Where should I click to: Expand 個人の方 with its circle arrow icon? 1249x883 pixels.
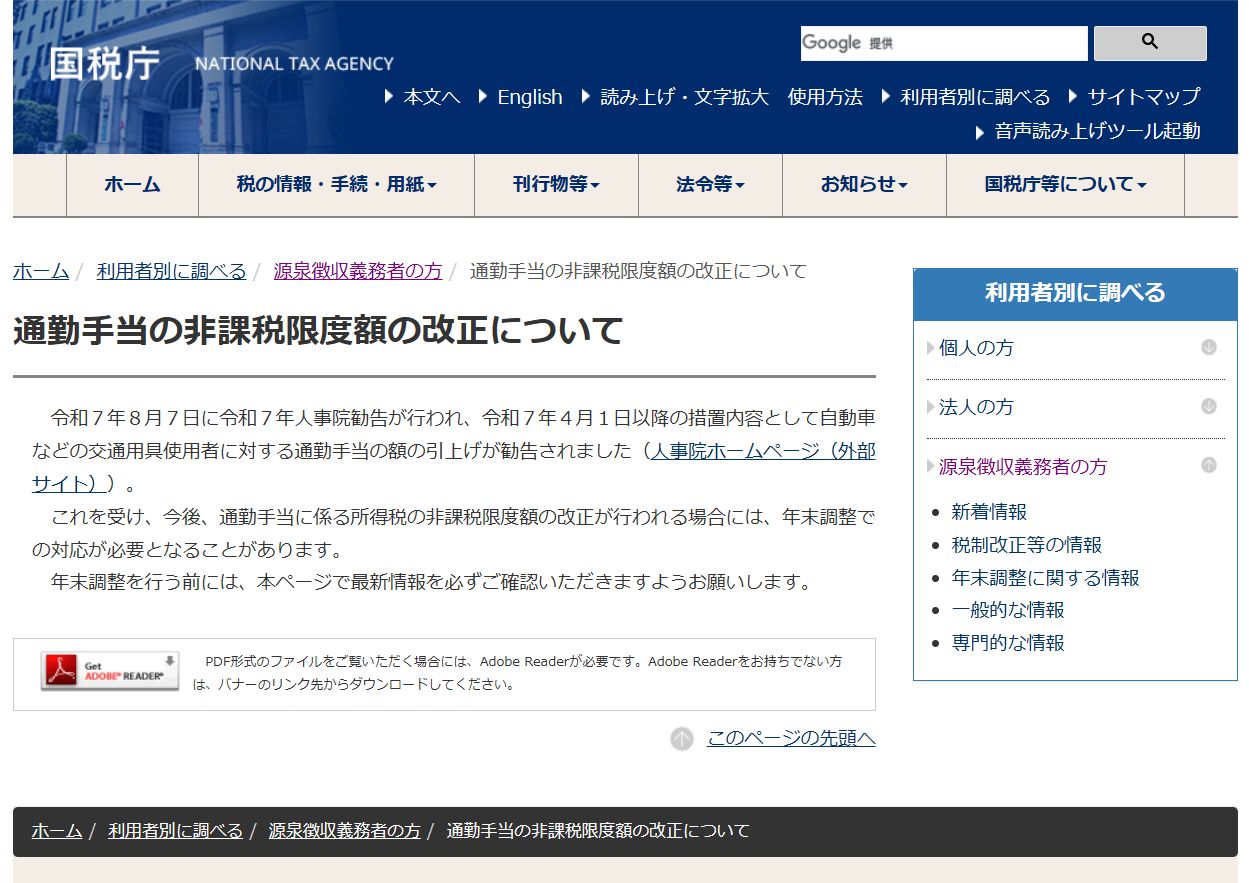pyautogui.click(x=1208, y=348)
